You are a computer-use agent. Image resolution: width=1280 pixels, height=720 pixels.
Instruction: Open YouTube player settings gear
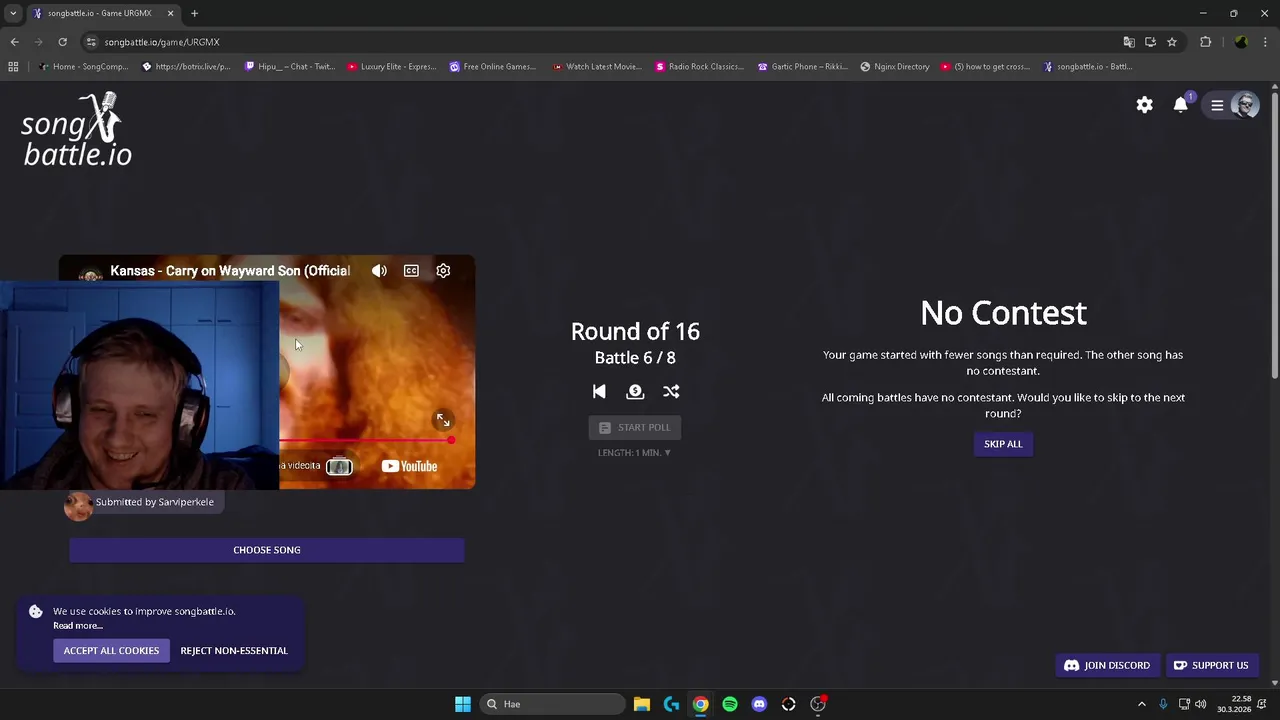point(443,271)
